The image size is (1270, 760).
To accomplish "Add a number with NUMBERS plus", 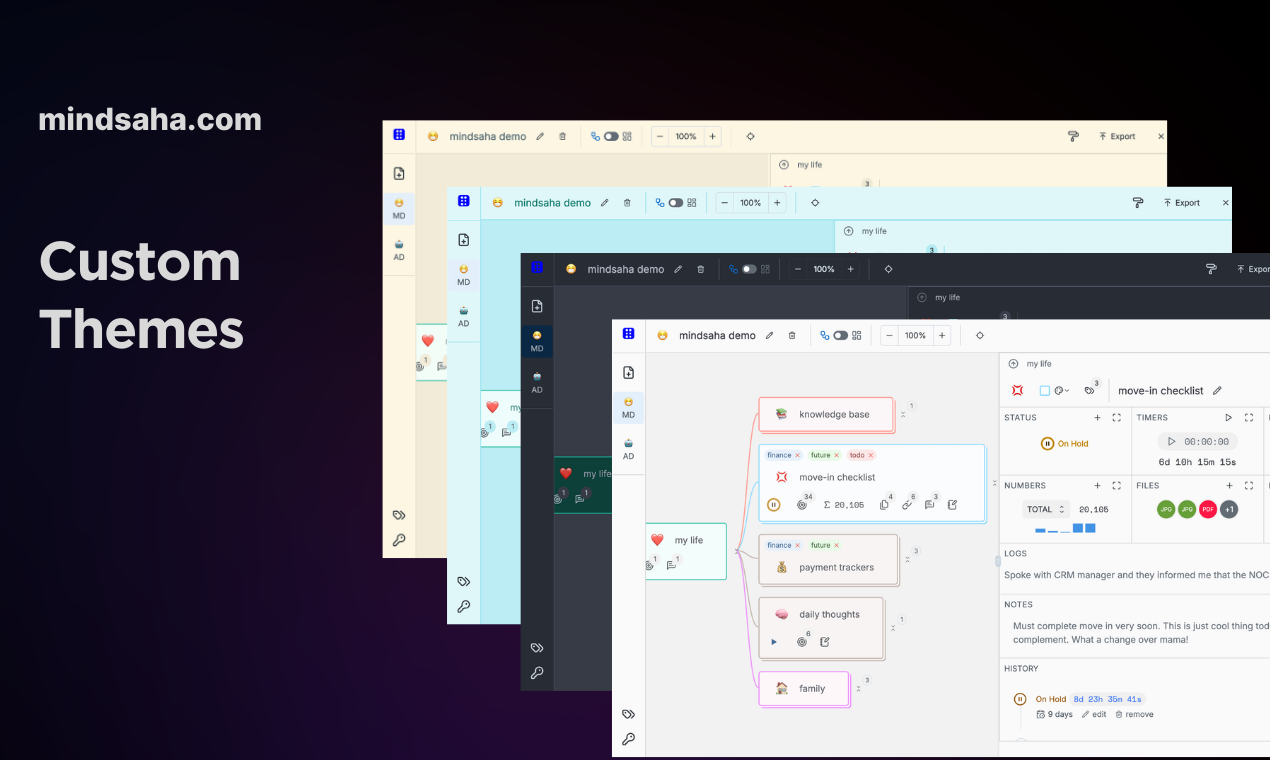I will [1097, 485].
